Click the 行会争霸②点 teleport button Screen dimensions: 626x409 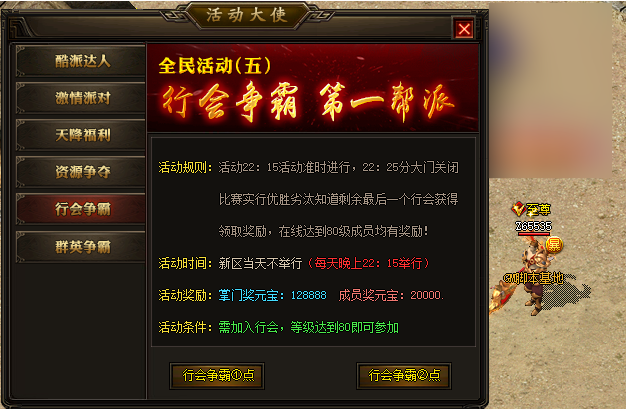pyautogui.click(x=404, y=375)
